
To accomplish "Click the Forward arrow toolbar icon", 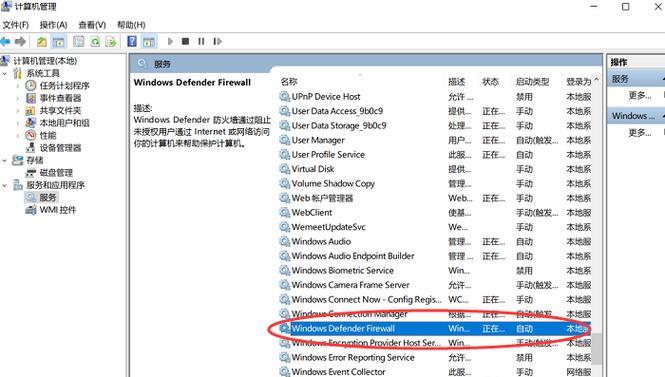I will click(20, 42).
